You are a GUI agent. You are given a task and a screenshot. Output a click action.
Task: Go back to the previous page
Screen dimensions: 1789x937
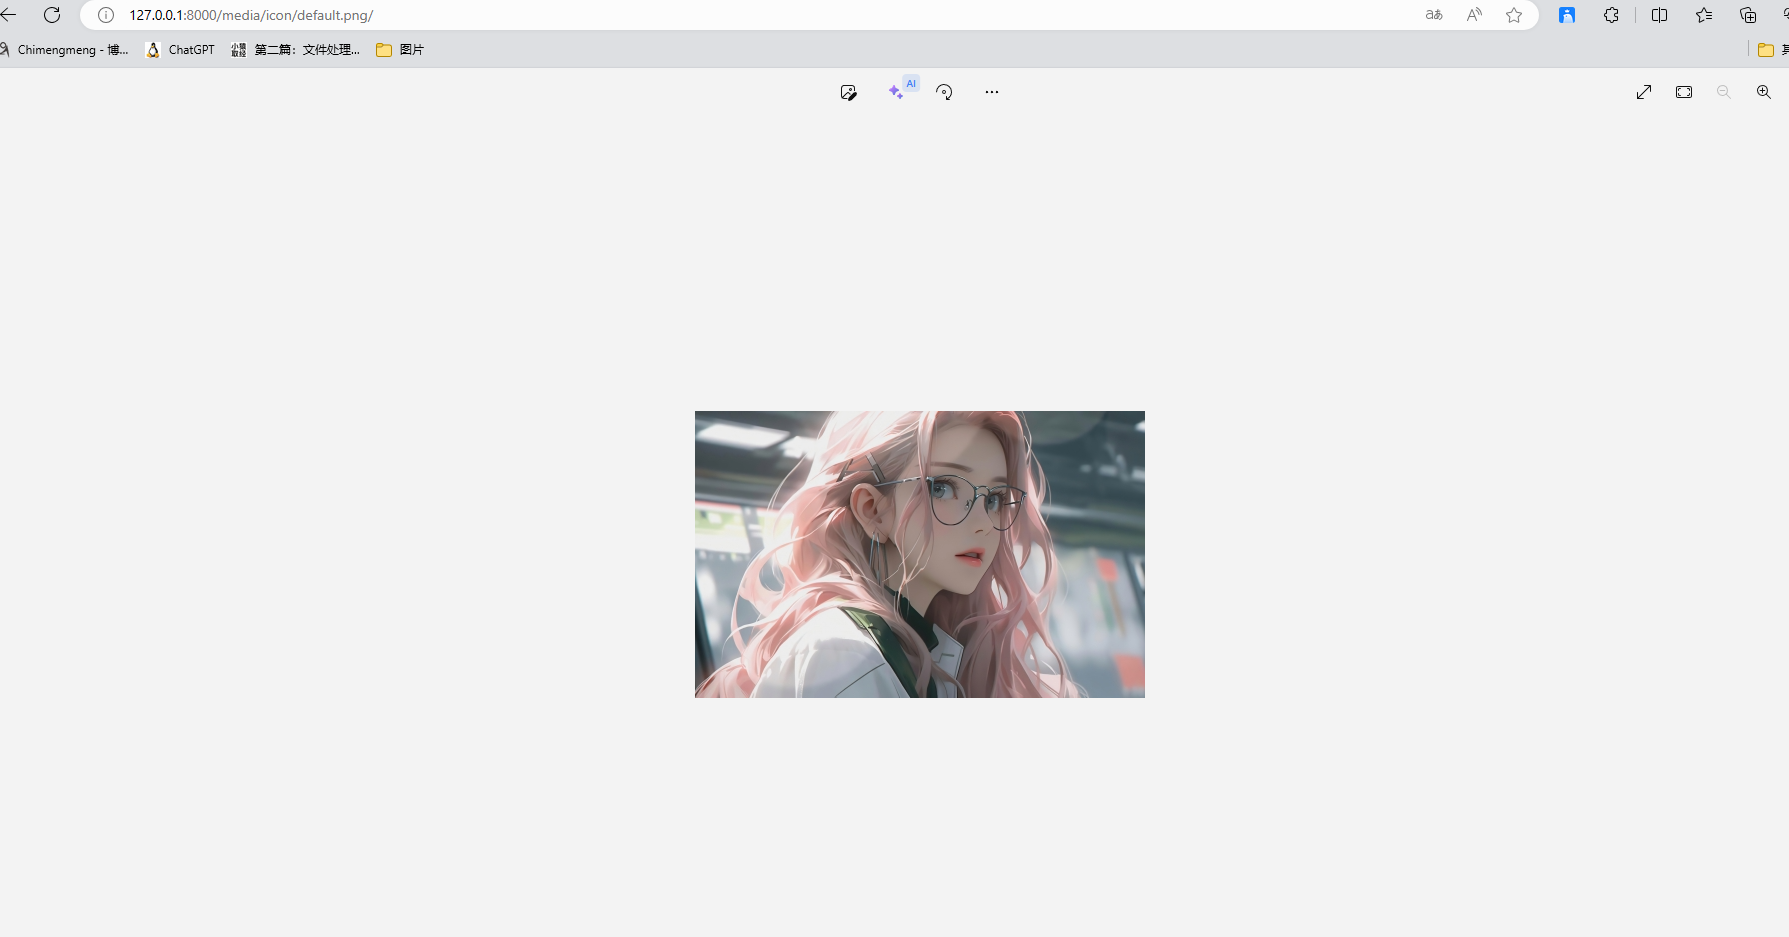pos(9,15)
